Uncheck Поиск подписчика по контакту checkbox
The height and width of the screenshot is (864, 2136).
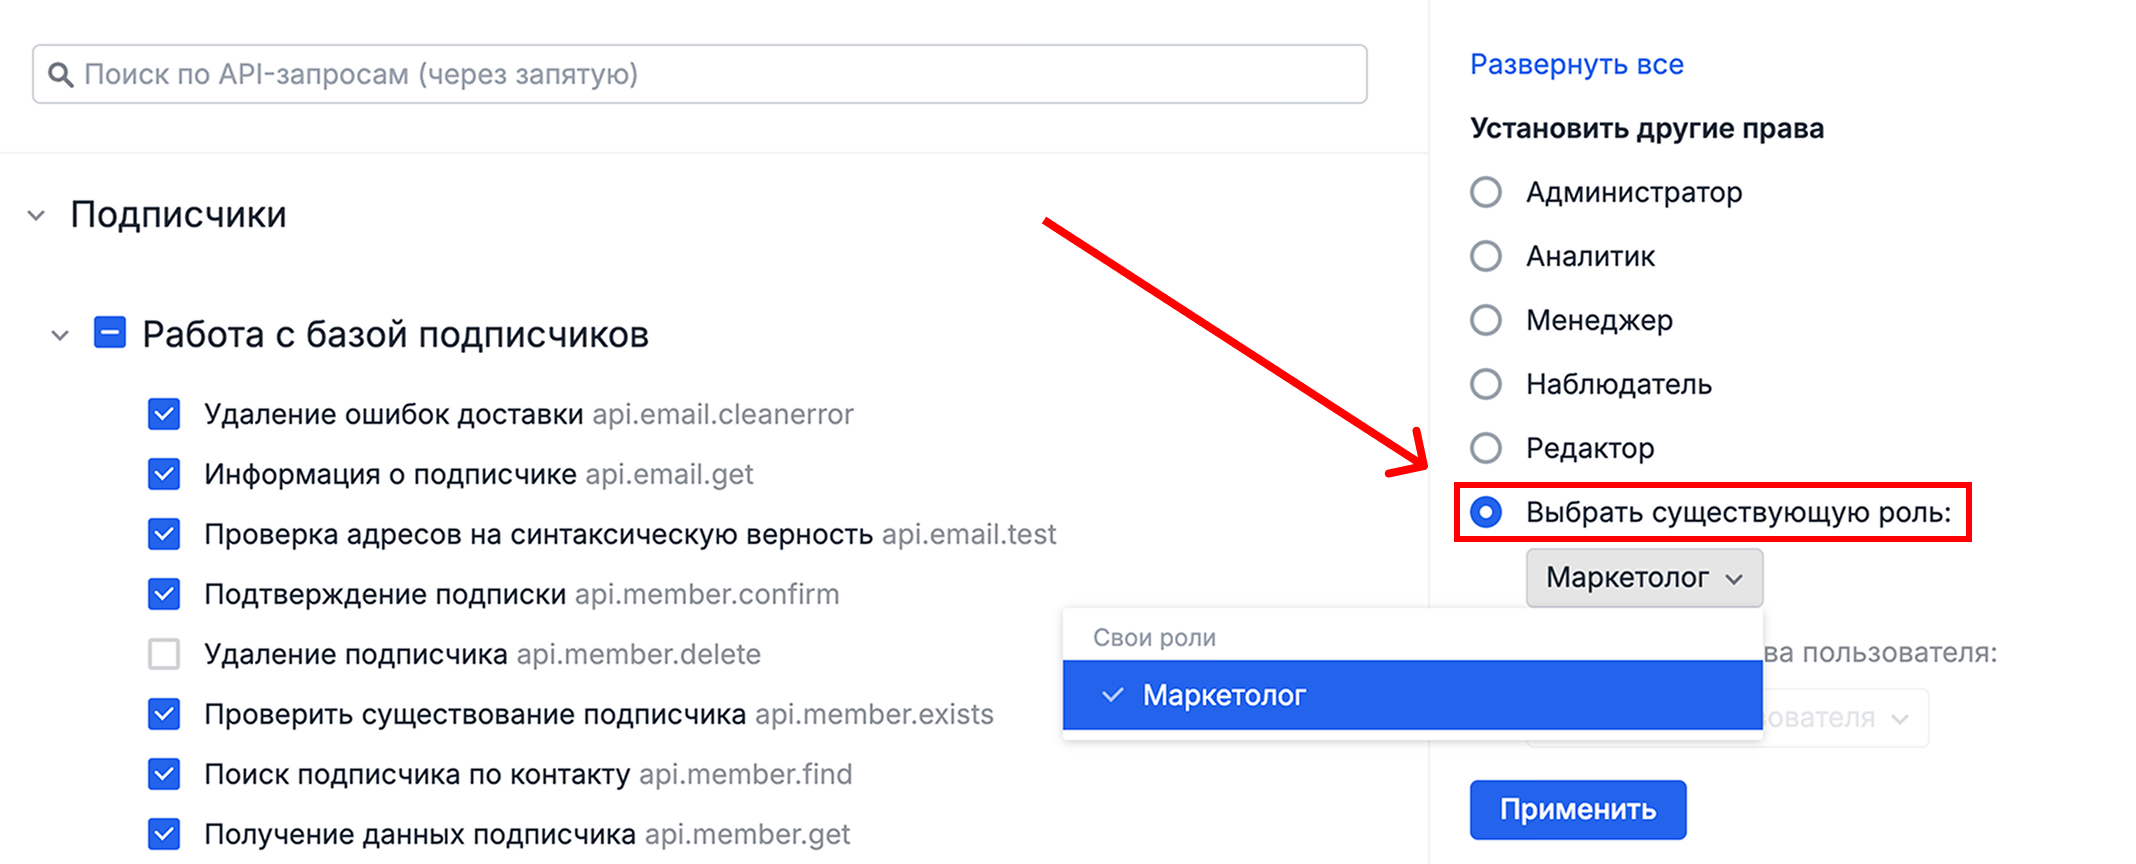tap(164, 774)
